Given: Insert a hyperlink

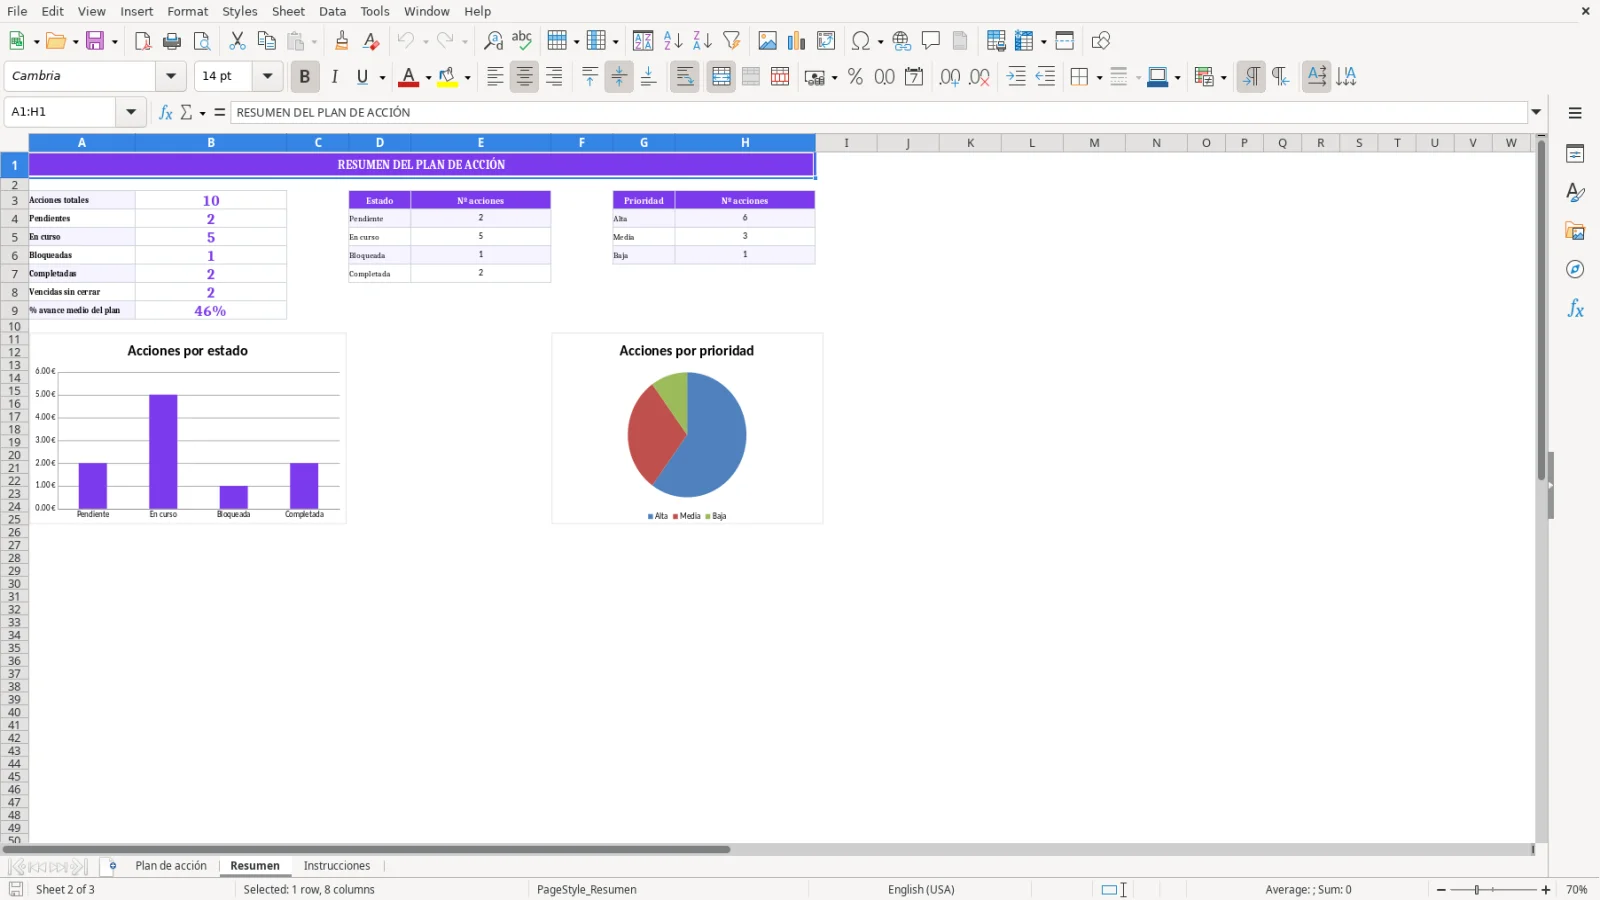Looking at the screenshot, I should [902, 41].
